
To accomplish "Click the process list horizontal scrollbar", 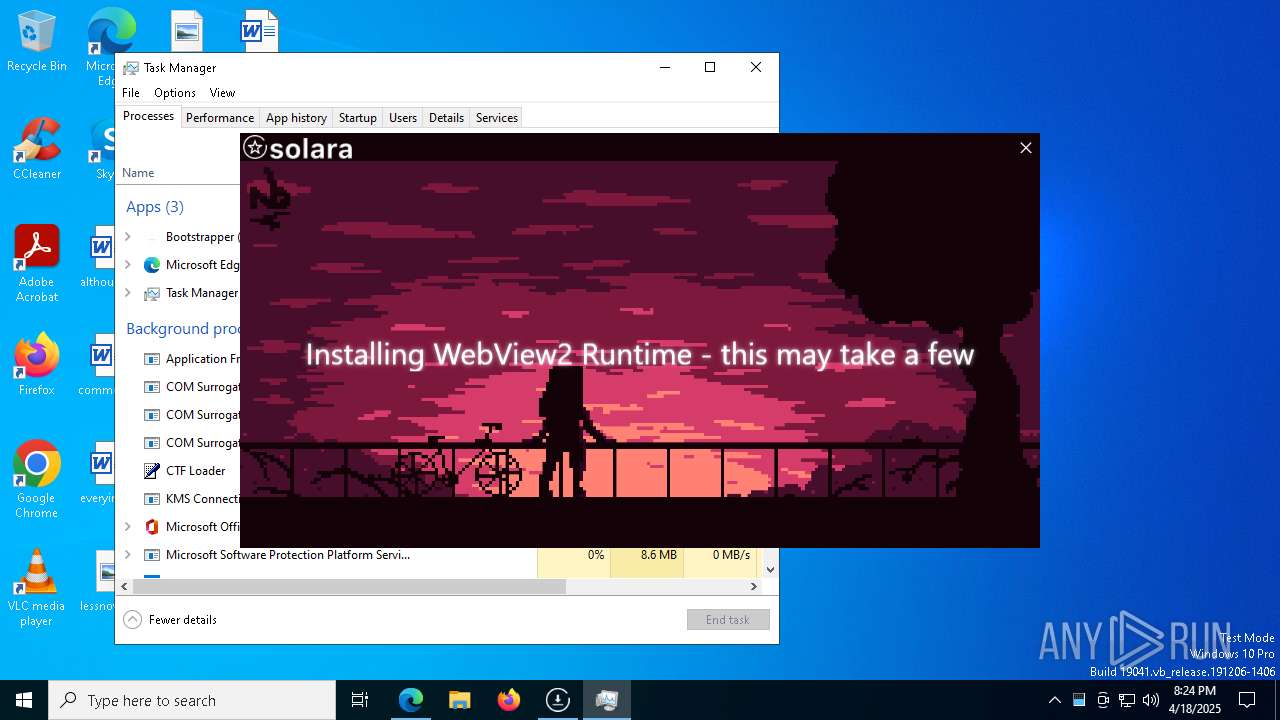I will pos(349,587).
